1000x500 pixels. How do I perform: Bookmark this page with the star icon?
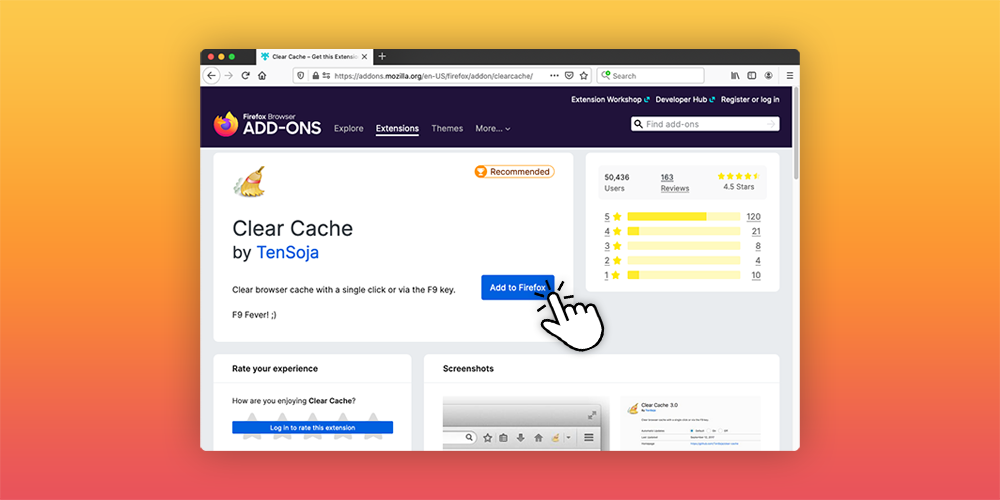click(584, 75)
